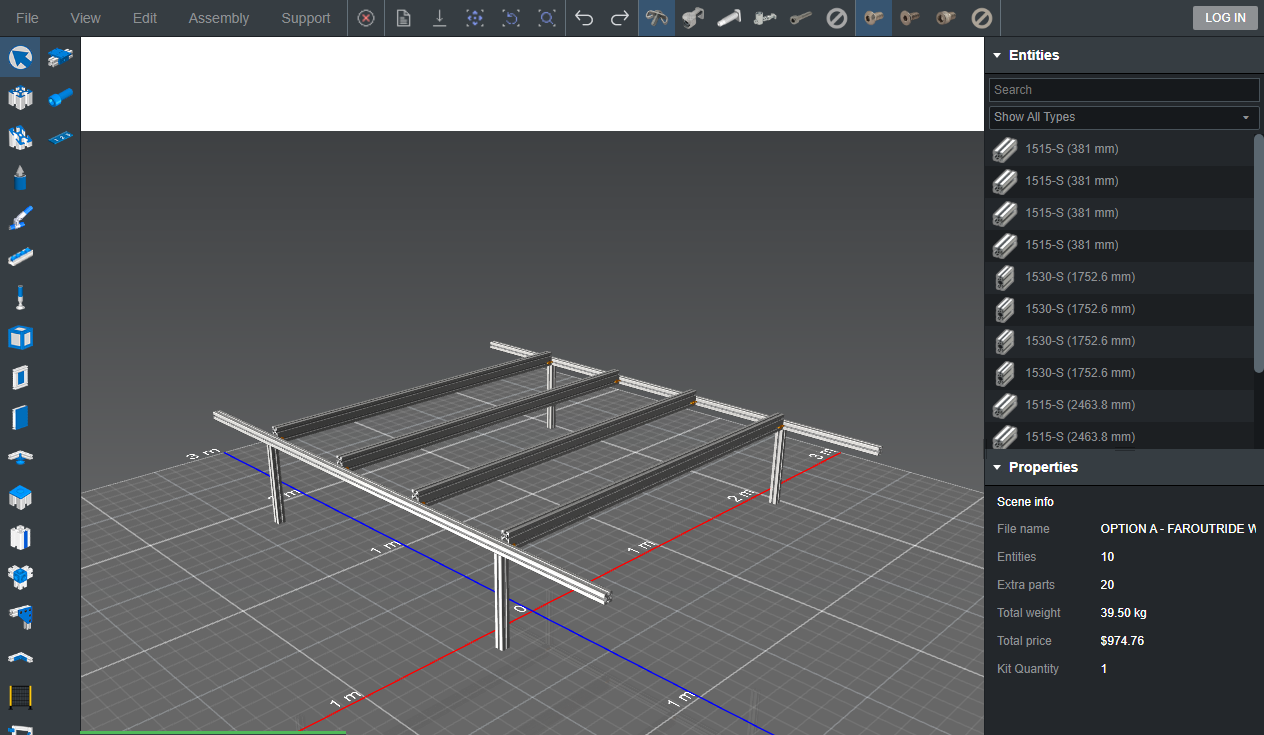
Task: Open the blue box enclosure tool
Action: [20, 337]
